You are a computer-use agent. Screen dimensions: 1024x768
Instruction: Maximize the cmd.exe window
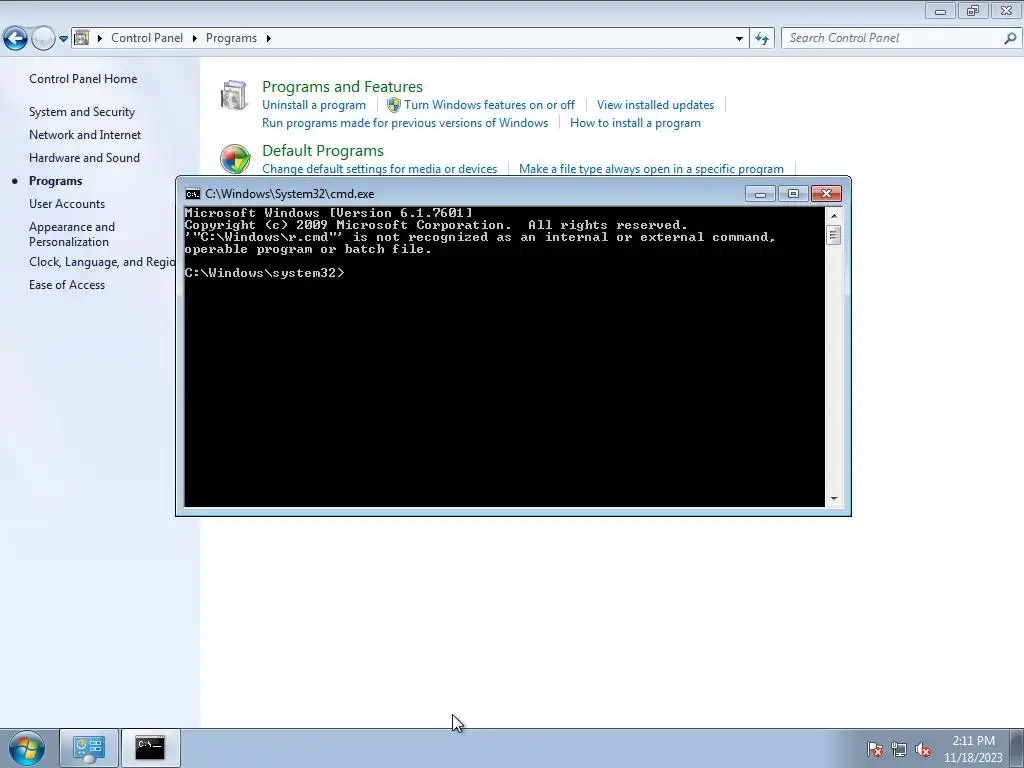point(793,194)
